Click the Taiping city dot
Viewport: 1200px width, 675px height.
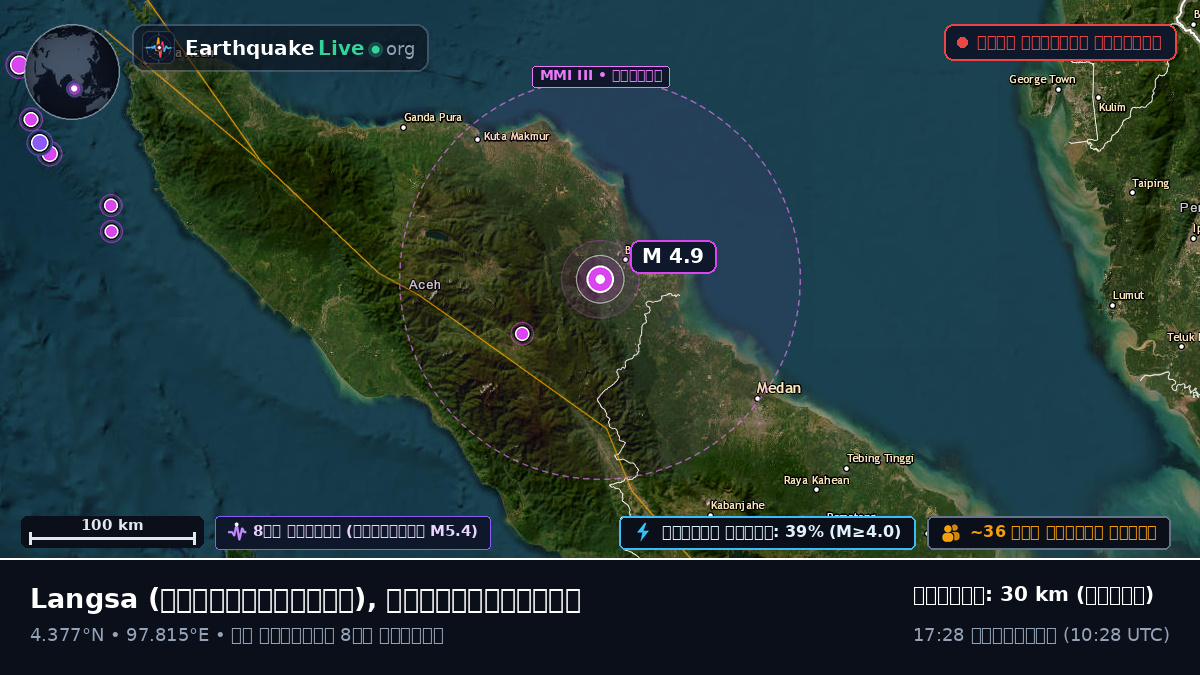coord(1132,193)
